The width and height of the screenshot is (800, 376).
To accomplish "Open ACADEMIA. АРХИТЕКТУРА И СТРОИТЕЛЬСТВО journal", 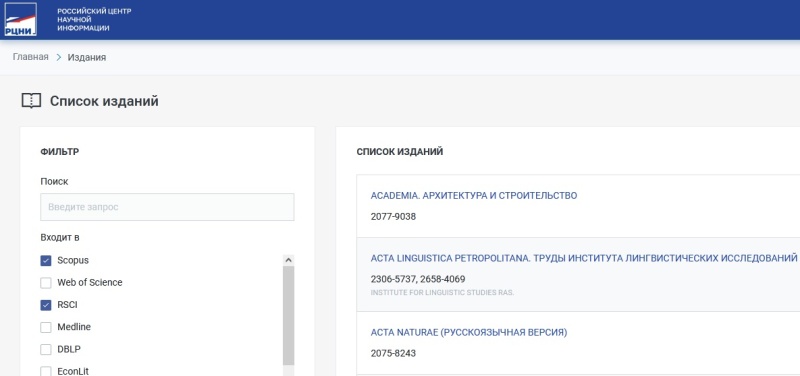I will pyautogui.click(x=473, y=196).
